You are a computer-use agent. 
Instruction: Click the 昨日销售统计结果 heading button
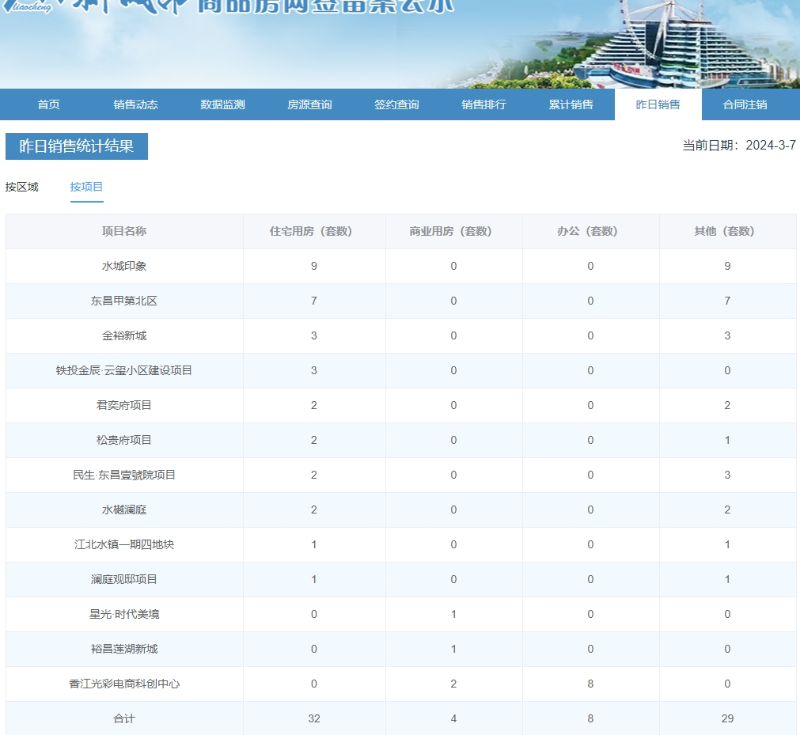click(x=76, y=147)
